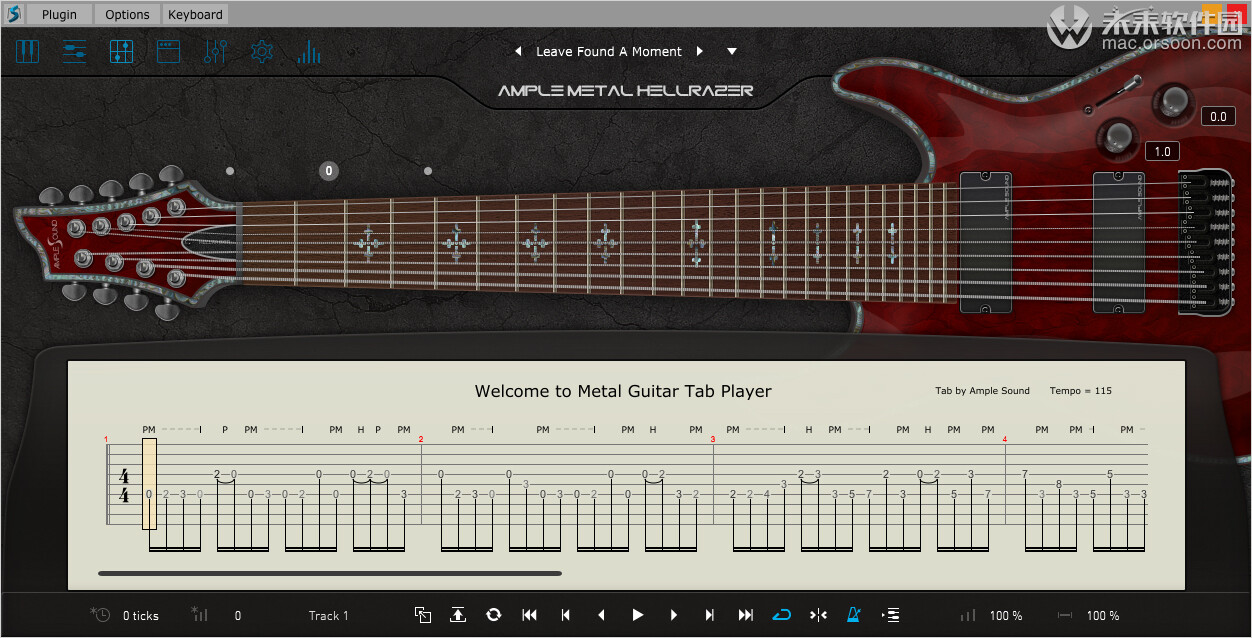Image resolution: width=1252 pixels, height=638 pixels.
Task: Jump to start with rewind-to-beginning button
Action: coord(530,615)
